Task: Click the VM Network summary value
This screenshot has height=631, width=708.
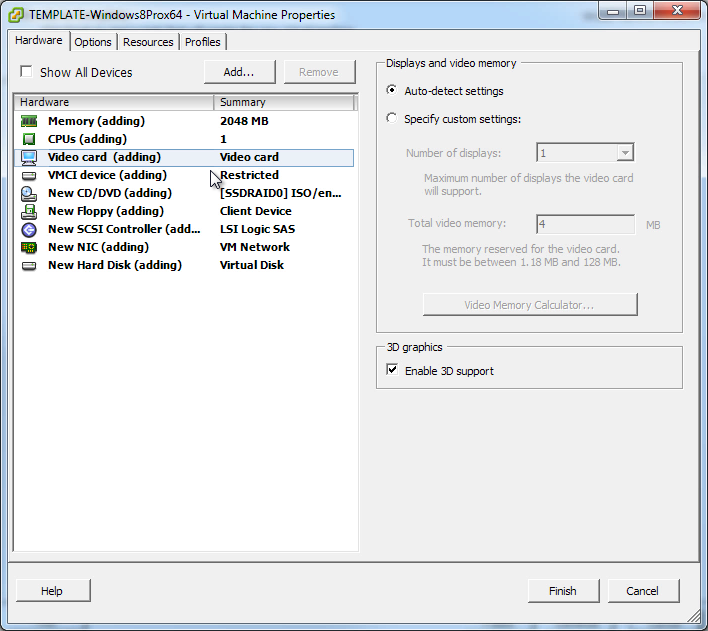Action: coord(255,247)
